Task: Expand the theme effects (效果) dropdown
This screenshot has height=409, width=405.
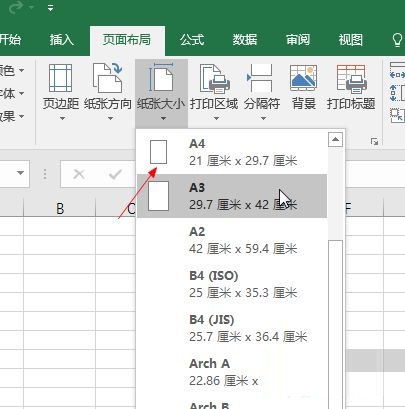Action: [x=22, y=116]
